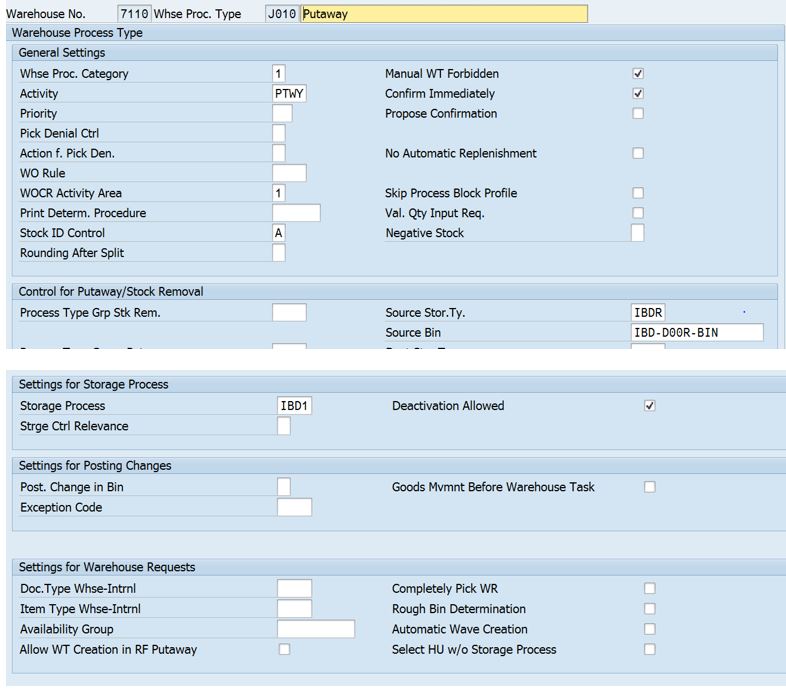
Task: Click the Putaway description field
Action: coord(443,14)
